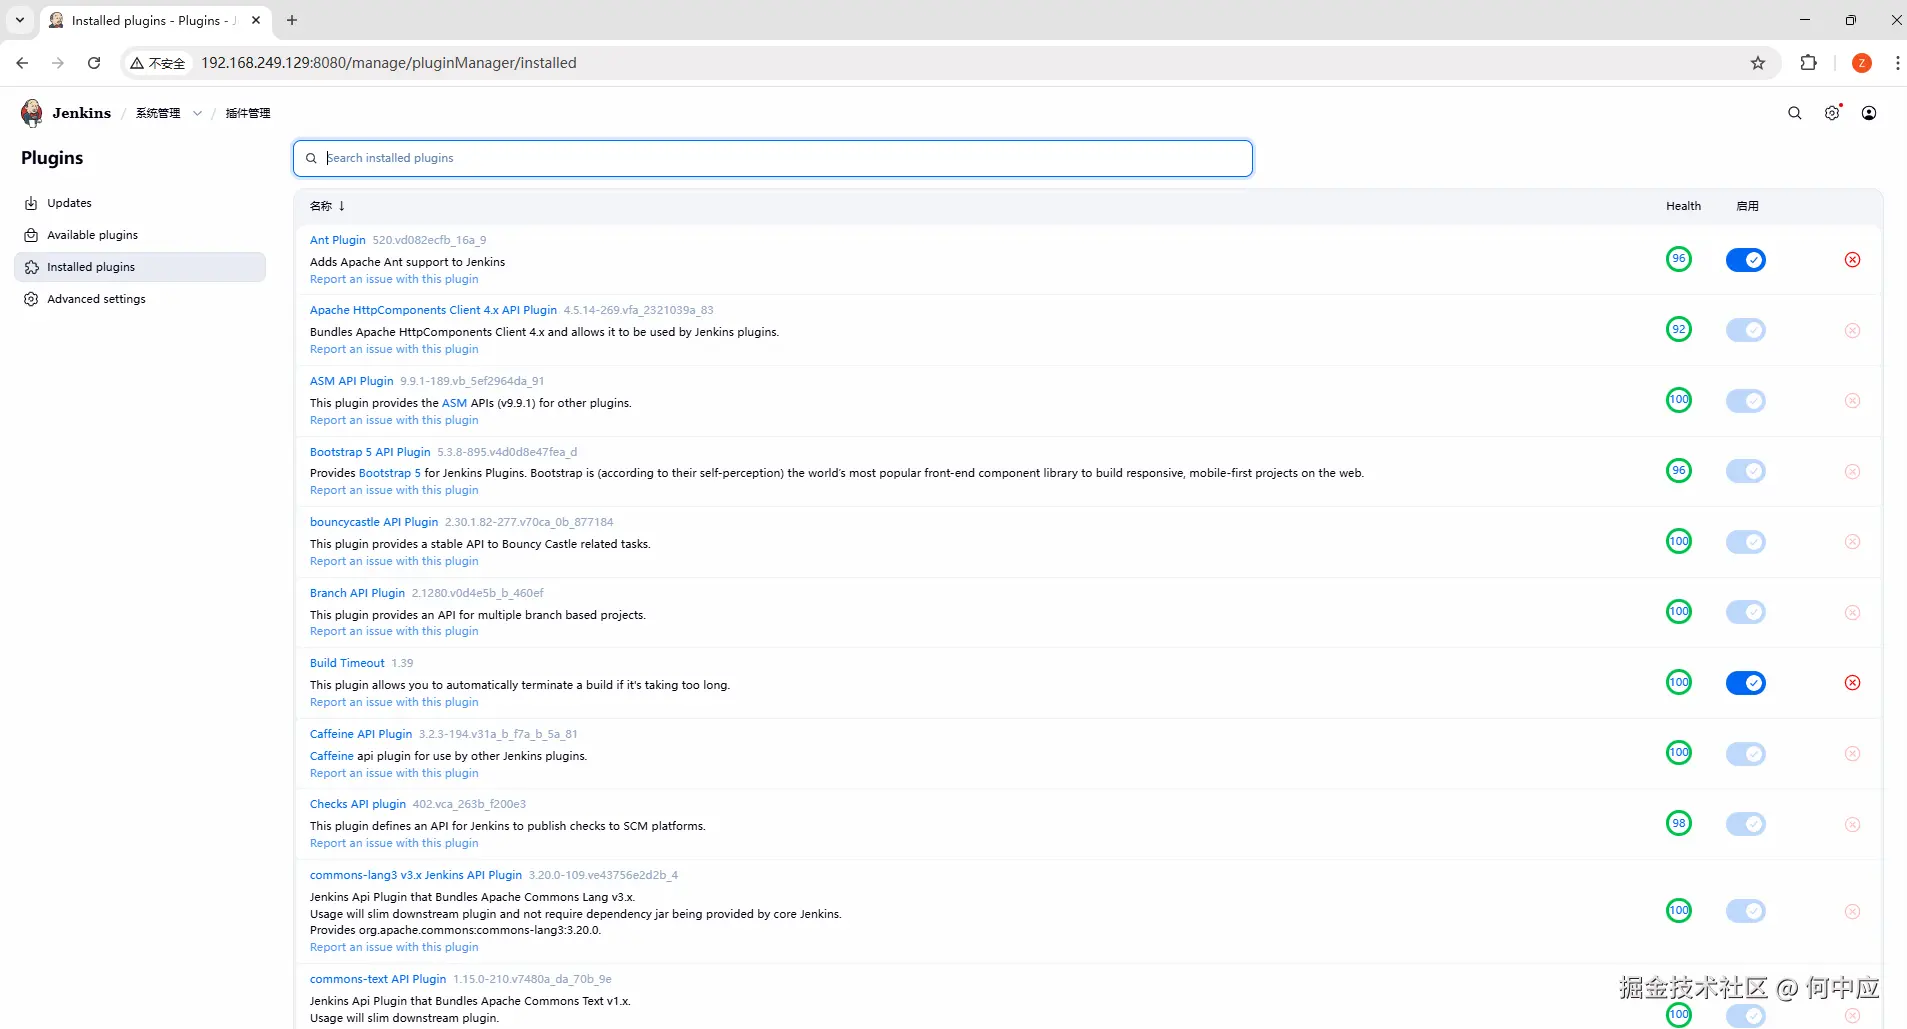
Task: Toggle the Caffeine API Plugin switch
Action: [1746, 753]
